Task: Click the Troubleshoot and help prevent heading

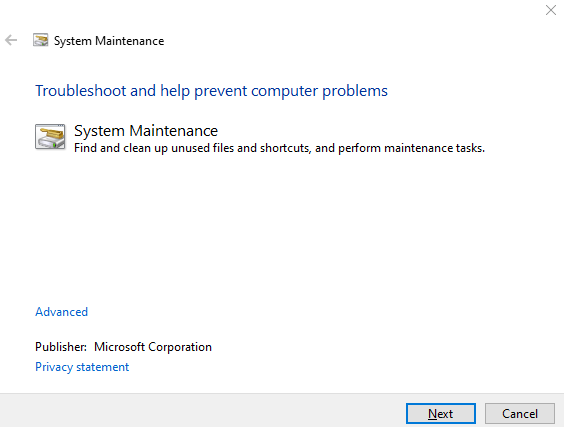Action: (x=212, y=91)
